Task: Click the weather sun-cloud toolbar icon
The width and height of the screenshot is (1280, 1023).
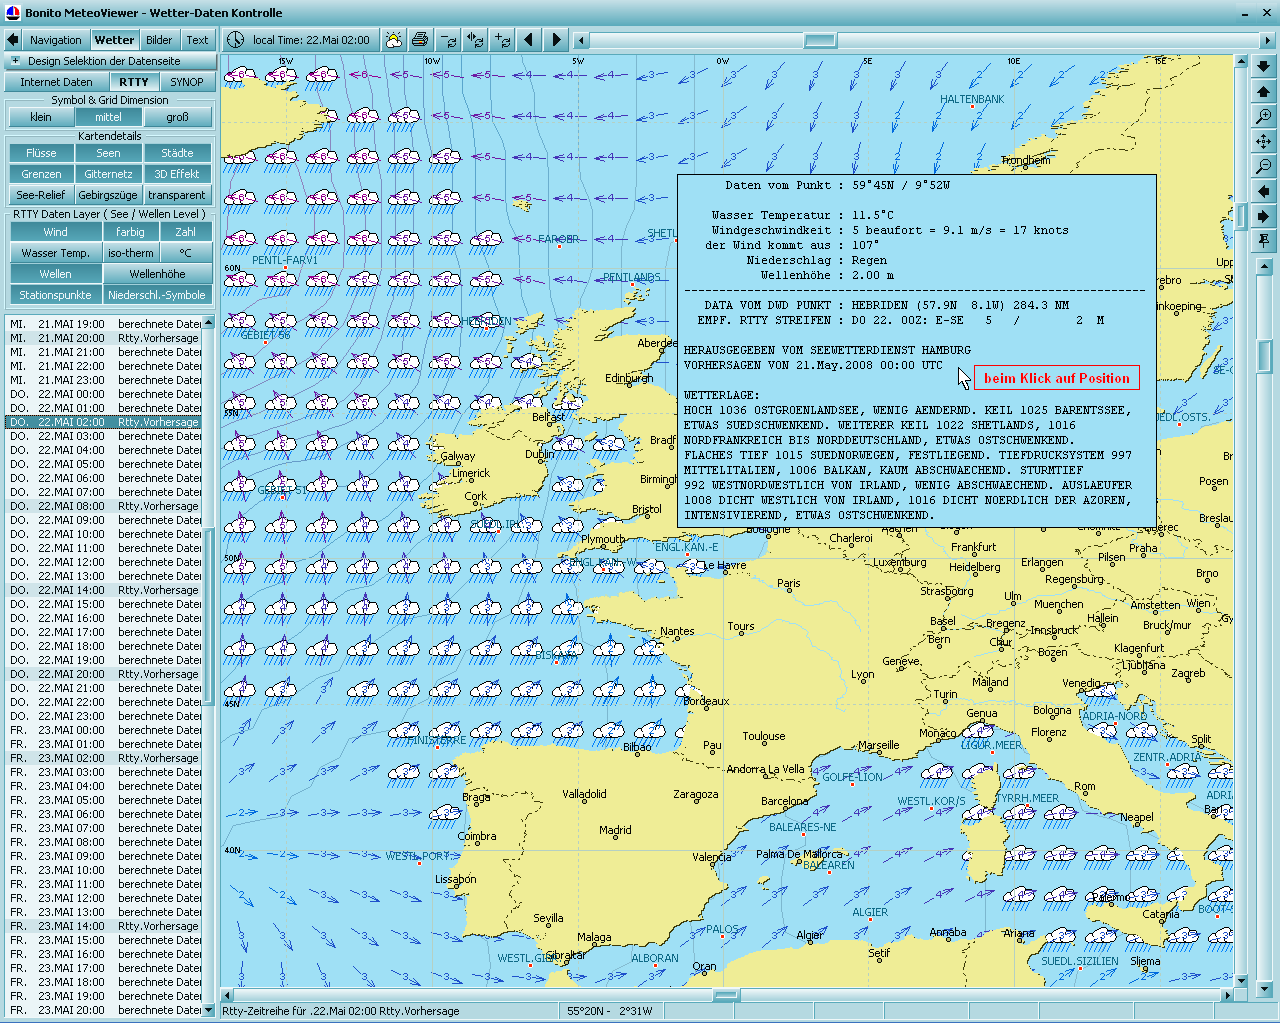Action: [394, 40]
